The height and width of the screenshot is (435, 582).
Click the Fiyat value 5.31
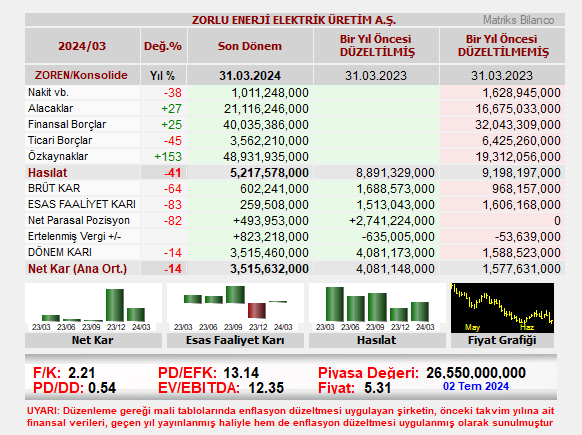click(x=377, y=388)
